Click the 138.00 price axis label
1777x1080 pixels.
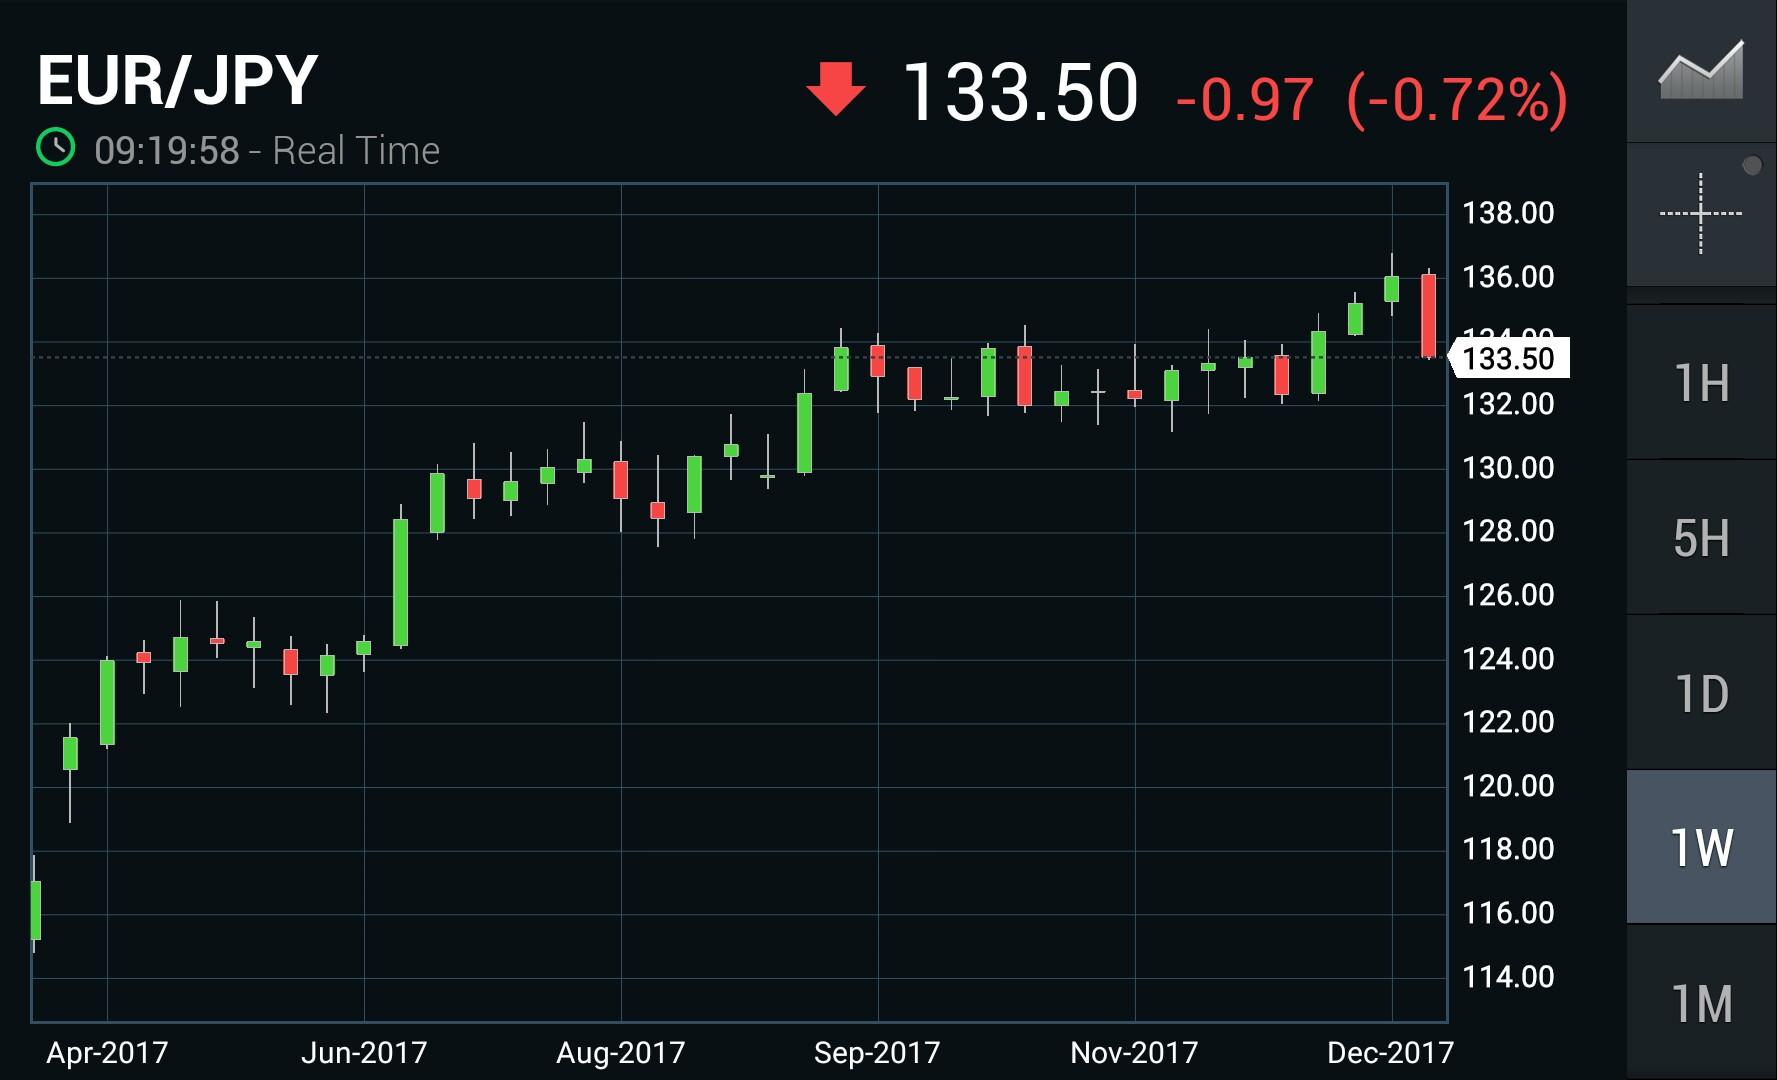click(1508, 213)
